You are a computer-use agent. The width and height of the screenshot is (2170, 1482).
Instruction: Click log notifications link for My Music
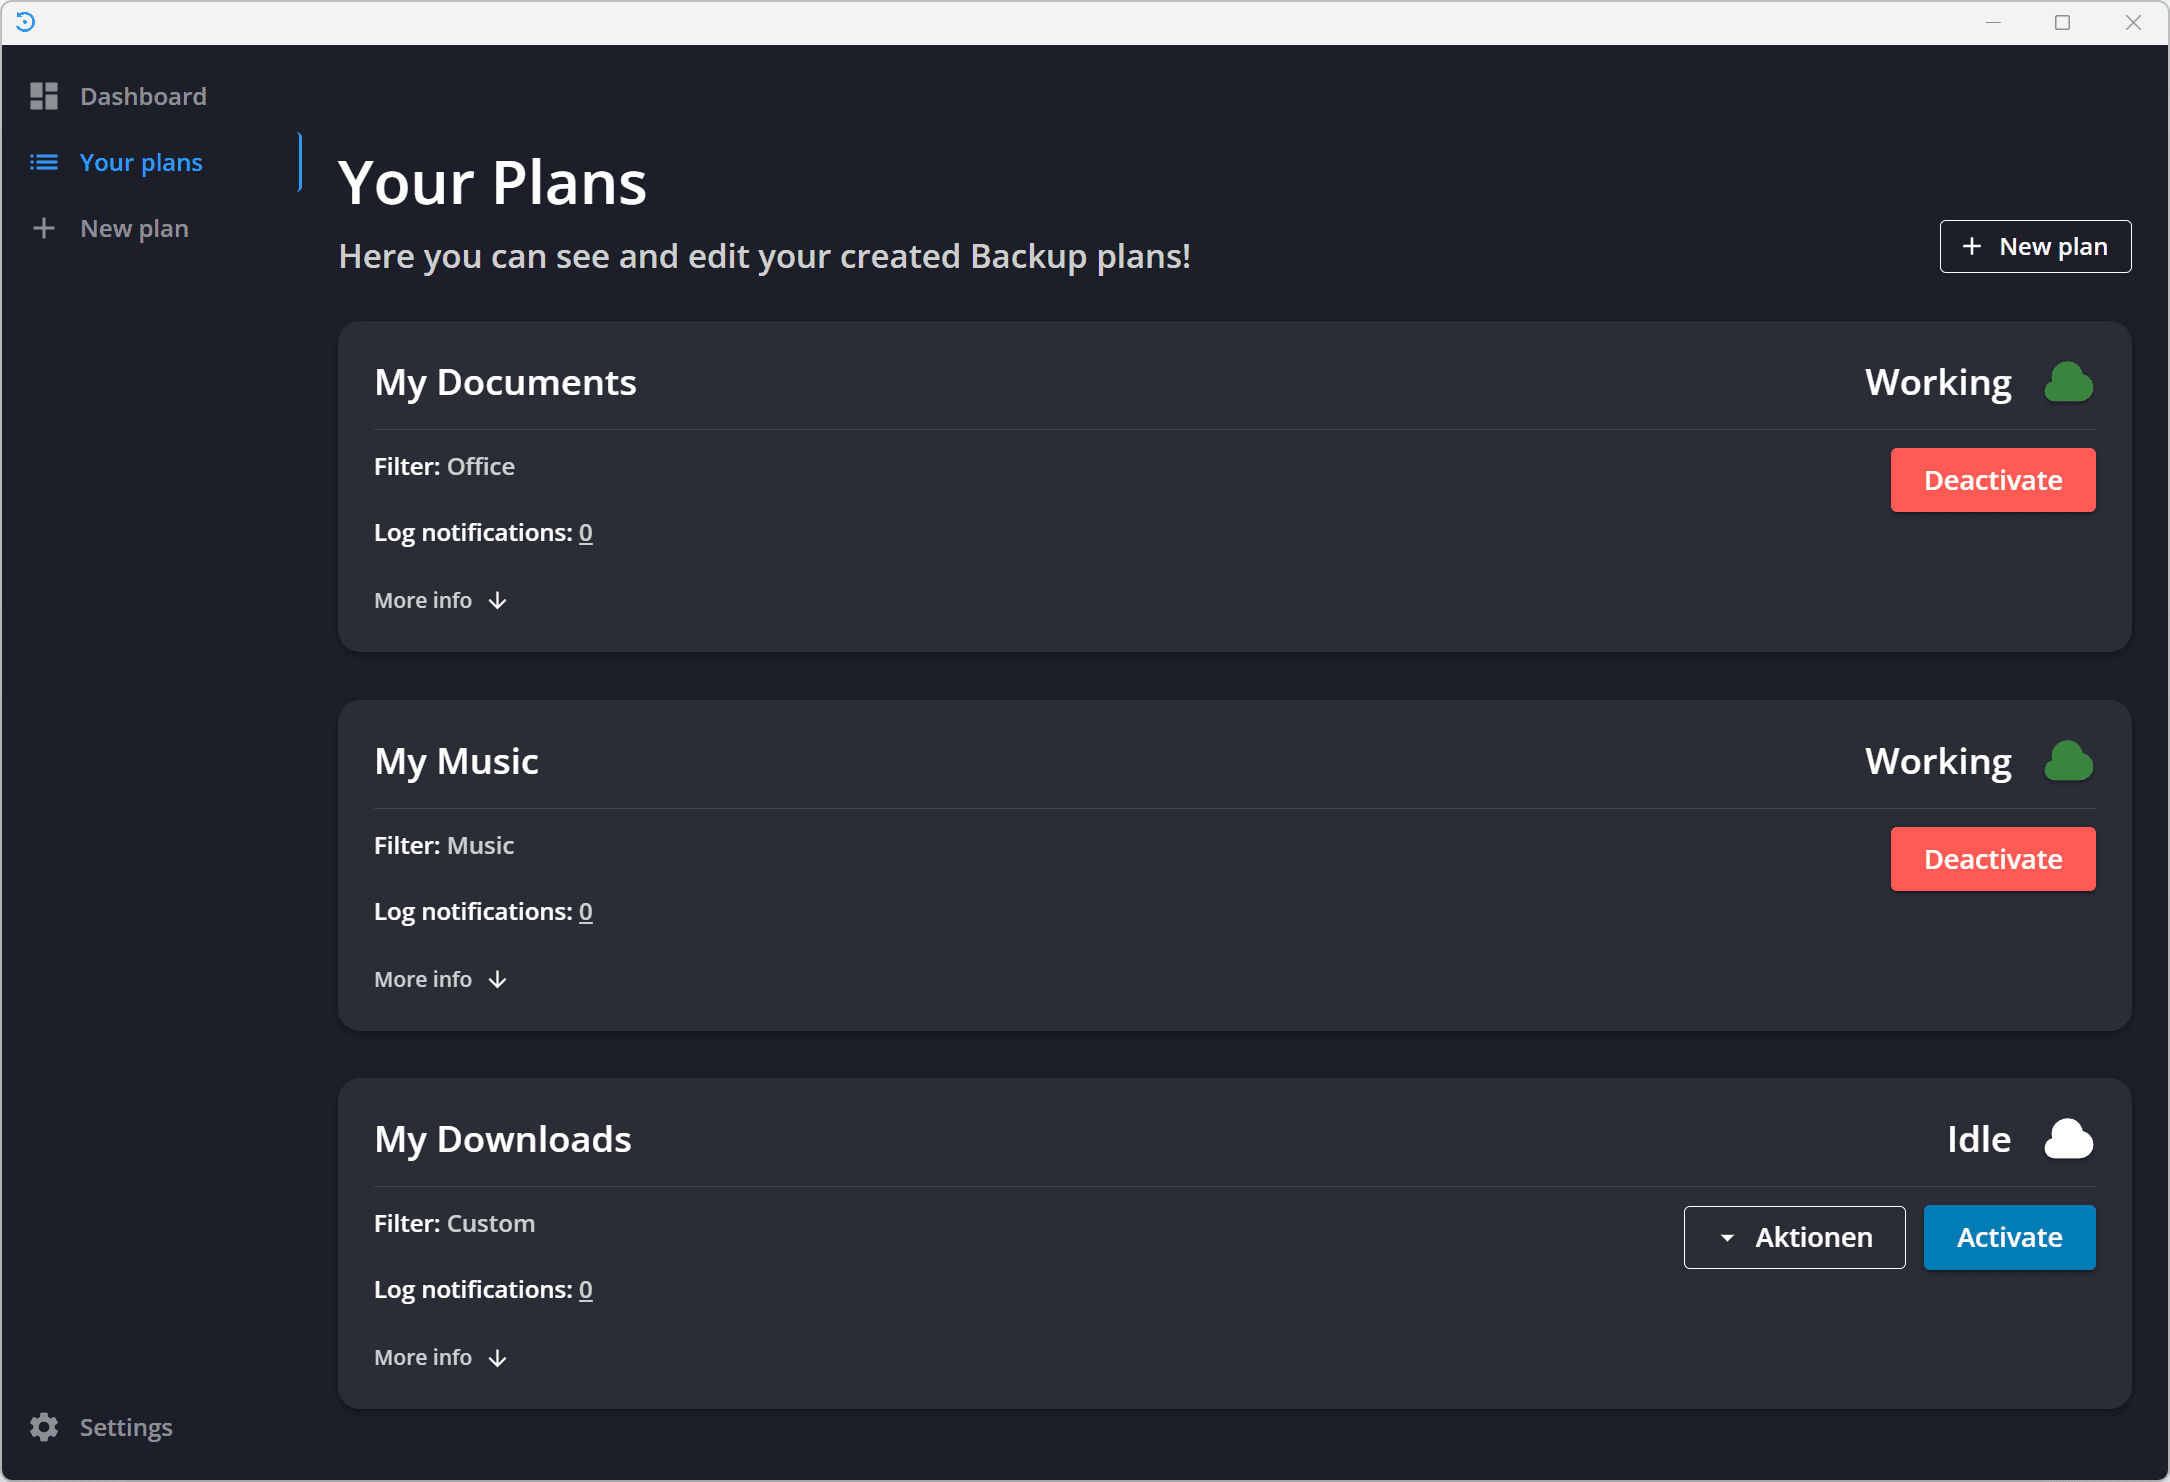pos(587,910)
